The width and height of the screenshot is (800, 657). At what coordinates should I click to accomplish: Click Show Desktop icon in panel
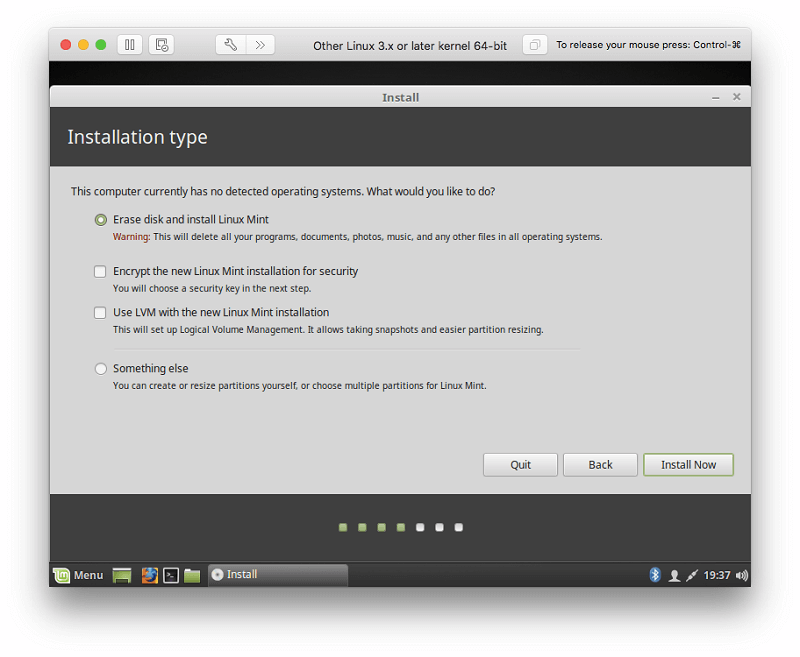[122, 575]
